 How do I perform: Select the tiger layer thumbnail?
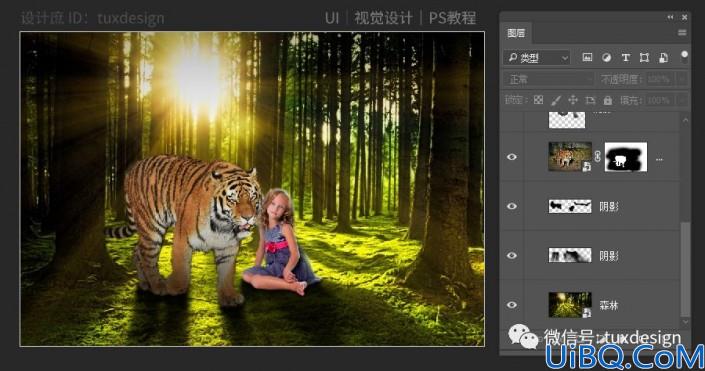[570, 156]
